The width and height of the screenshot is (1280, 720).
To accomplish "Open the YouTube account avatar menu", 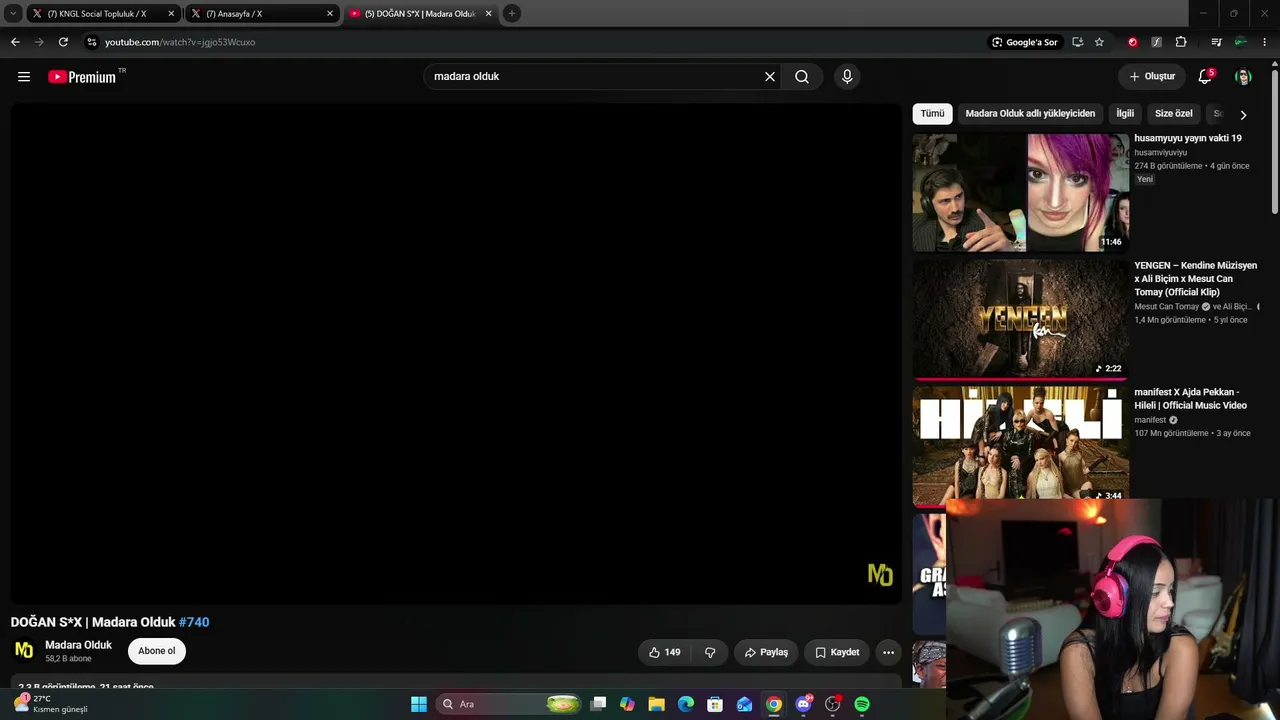I will pyautogui.click(x=1243, y=77).
